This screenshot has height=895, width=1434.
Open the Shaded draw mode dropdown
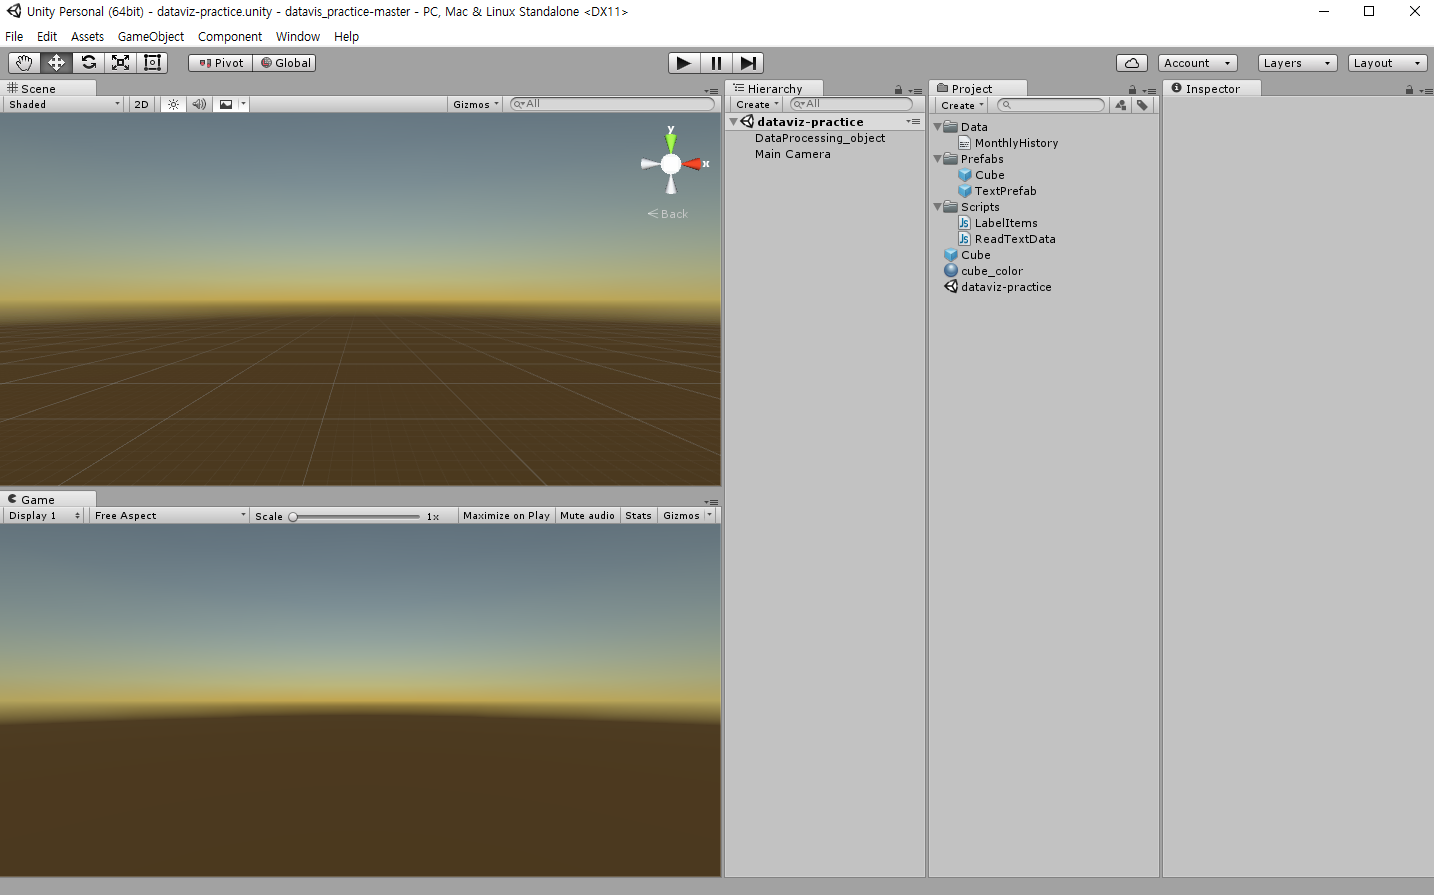pos(64,104)
